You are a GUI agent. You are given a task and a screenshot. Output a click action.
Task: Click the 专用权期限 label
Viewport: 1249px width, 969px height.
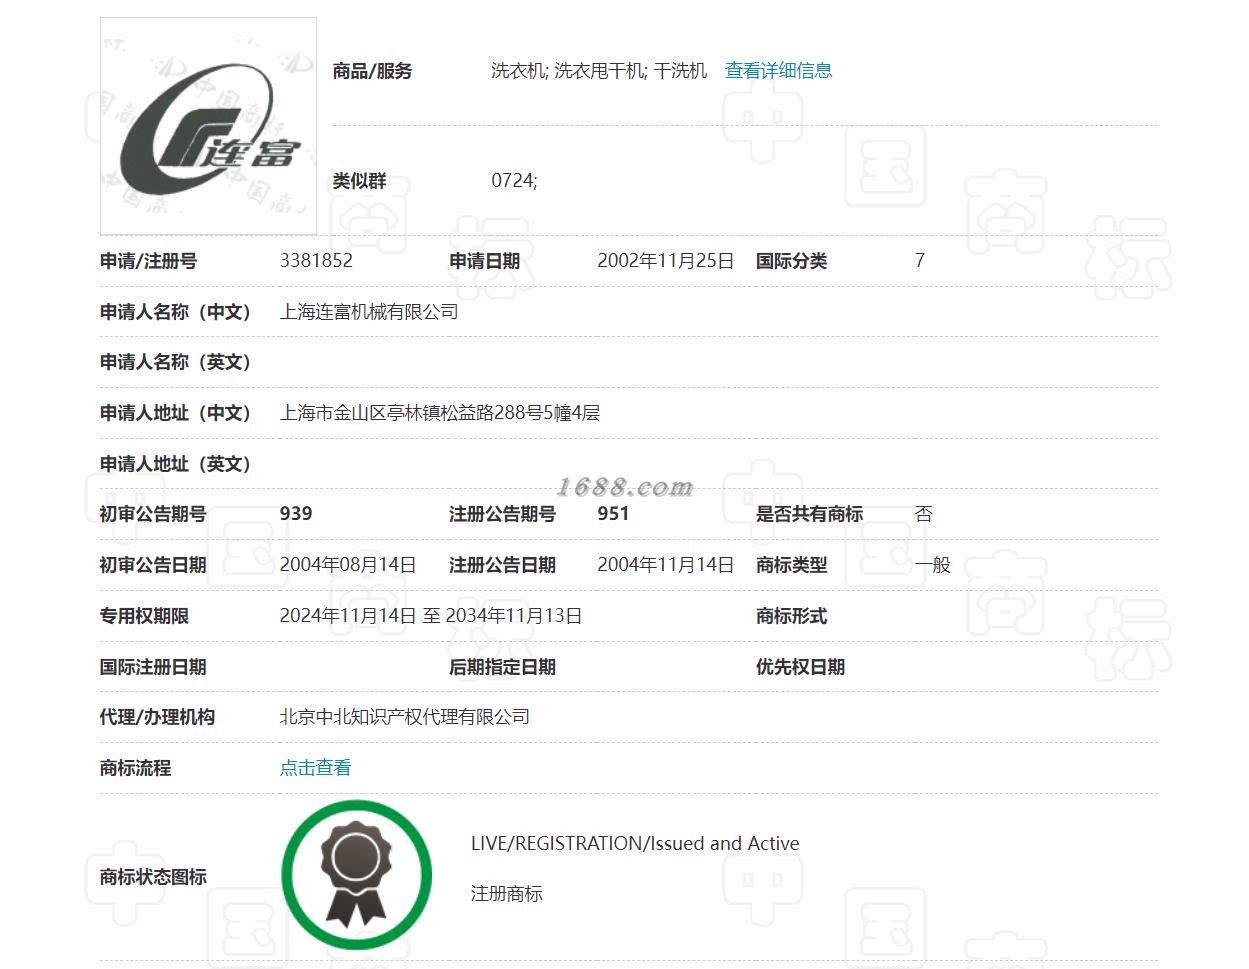coord(144,616)
